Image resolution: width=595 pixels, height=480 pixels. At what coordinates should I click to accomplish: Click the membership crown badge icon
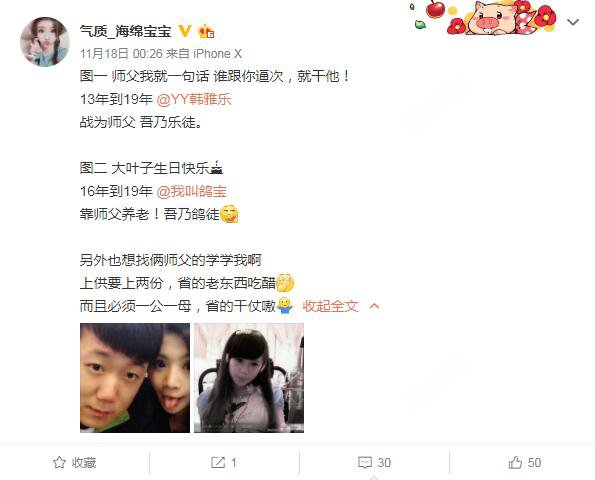(206, 31)
